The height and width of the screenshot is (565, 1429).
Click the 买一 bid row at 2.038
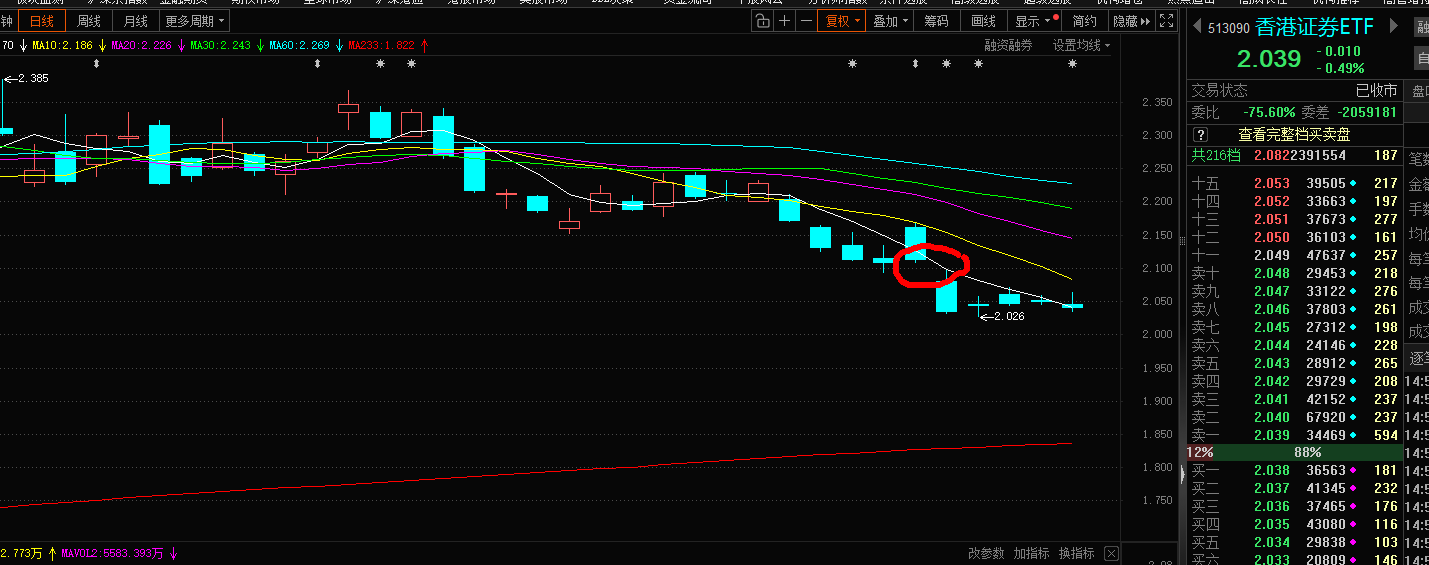point(1294,470)
